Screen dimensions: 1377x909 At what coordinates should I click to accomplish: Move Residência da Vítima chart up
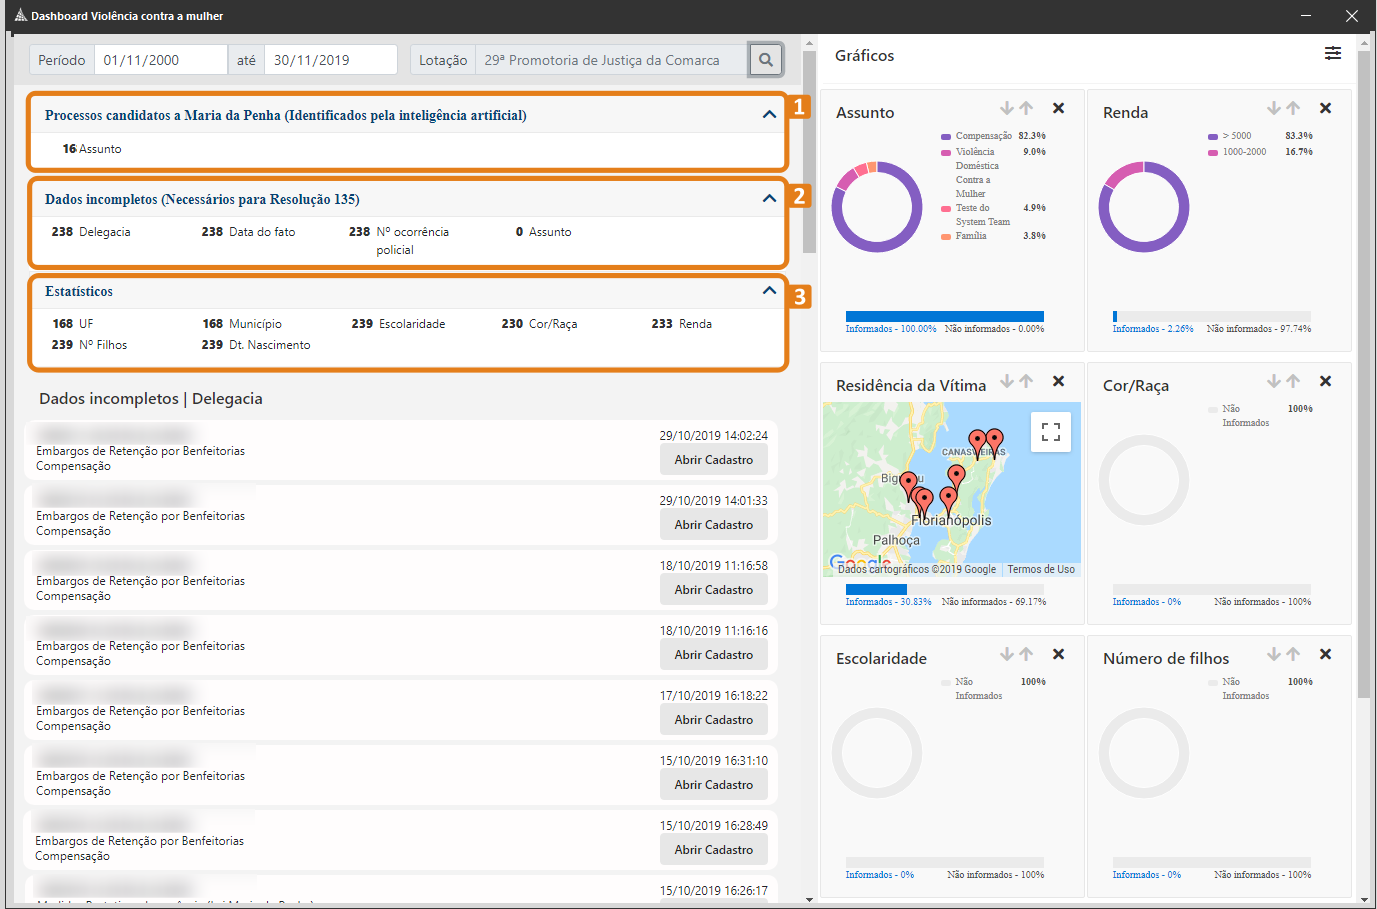pos(1026,381)
